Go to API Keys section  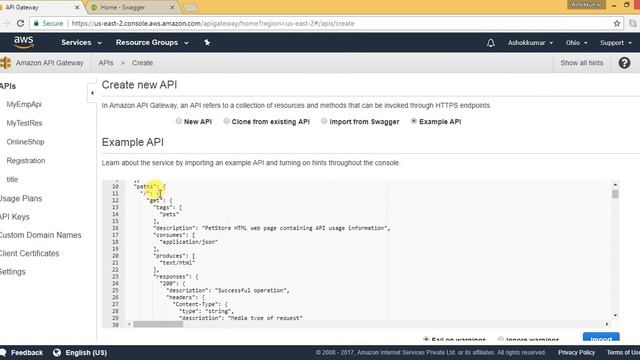(15, 217)
